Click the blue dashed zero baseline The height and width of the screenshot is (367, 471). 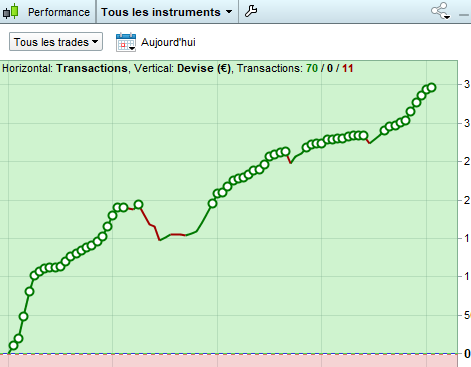pyautogui.click(x=229, y=354)
